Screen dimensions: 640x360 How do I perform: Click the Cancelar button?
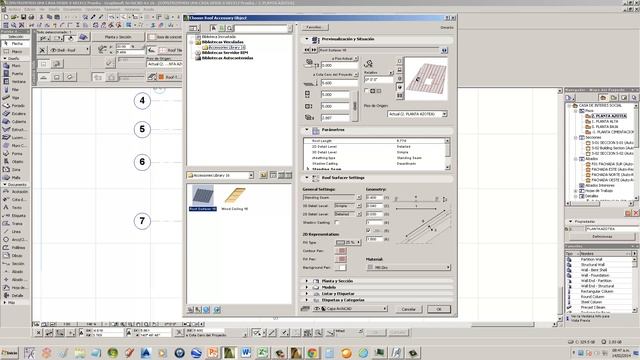pyautogui.click(x=409, y=309)
